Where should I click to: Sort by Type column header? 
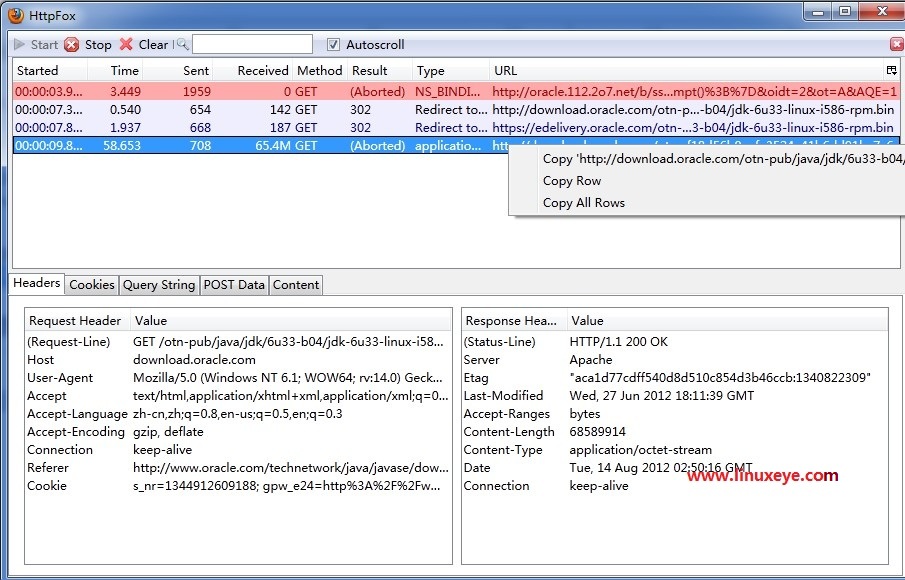click(451, 70)
